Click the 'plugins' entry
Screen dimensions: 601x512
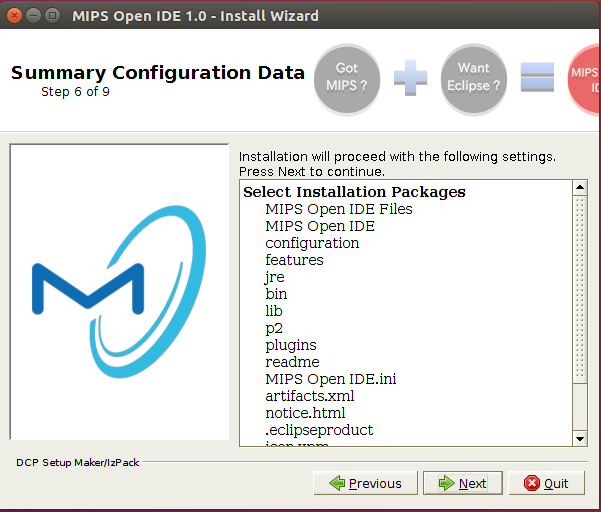[x=291, y=345]
